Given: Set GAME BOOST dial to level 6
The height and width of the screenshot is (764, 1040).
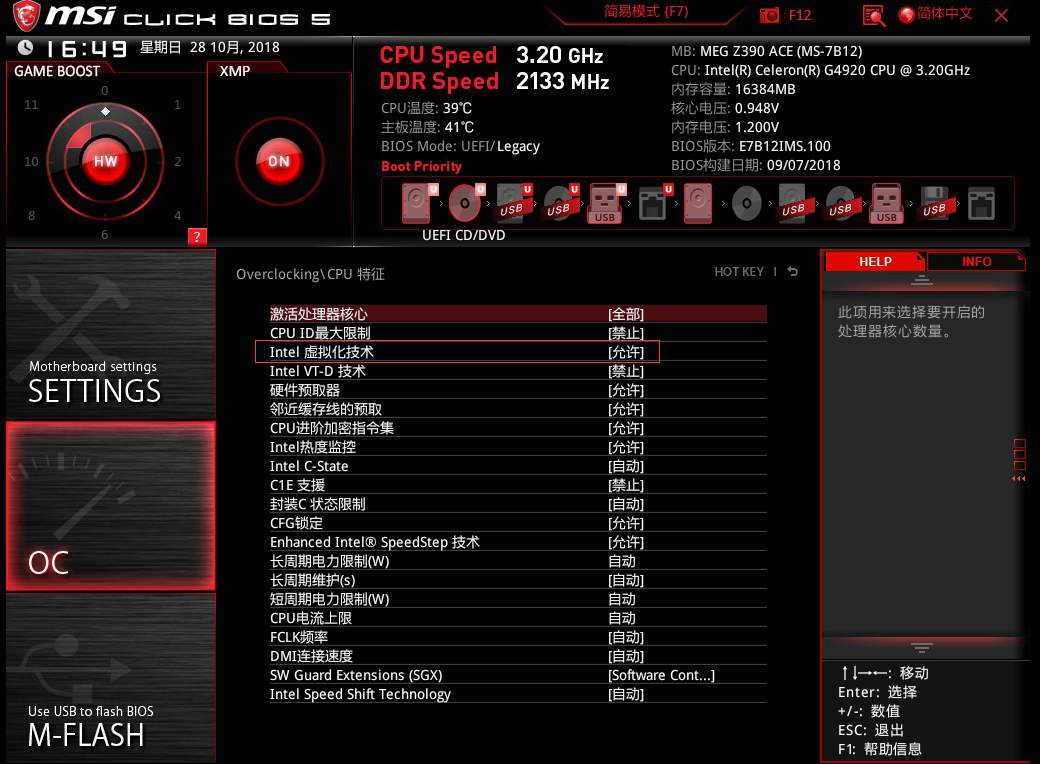Looking at the screenshot, I should [x=105, y=235].
